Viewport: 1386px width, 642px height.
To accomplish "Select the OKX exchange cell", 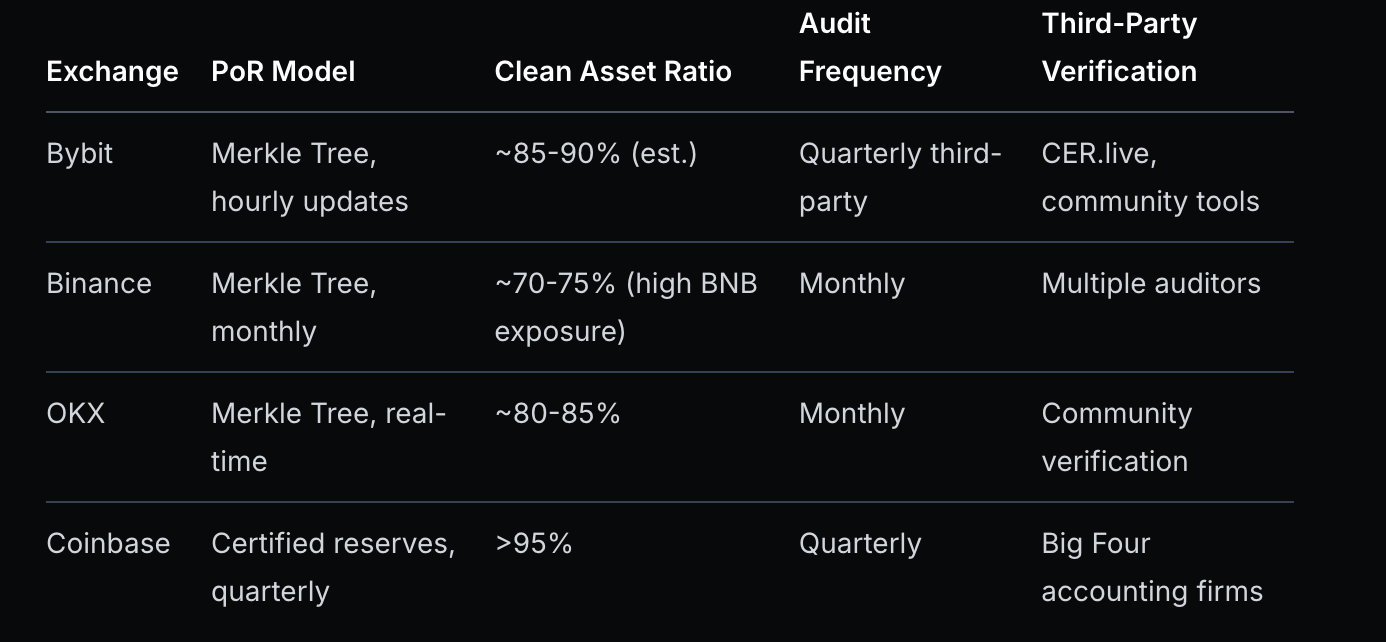I will (x=75, y=414).
